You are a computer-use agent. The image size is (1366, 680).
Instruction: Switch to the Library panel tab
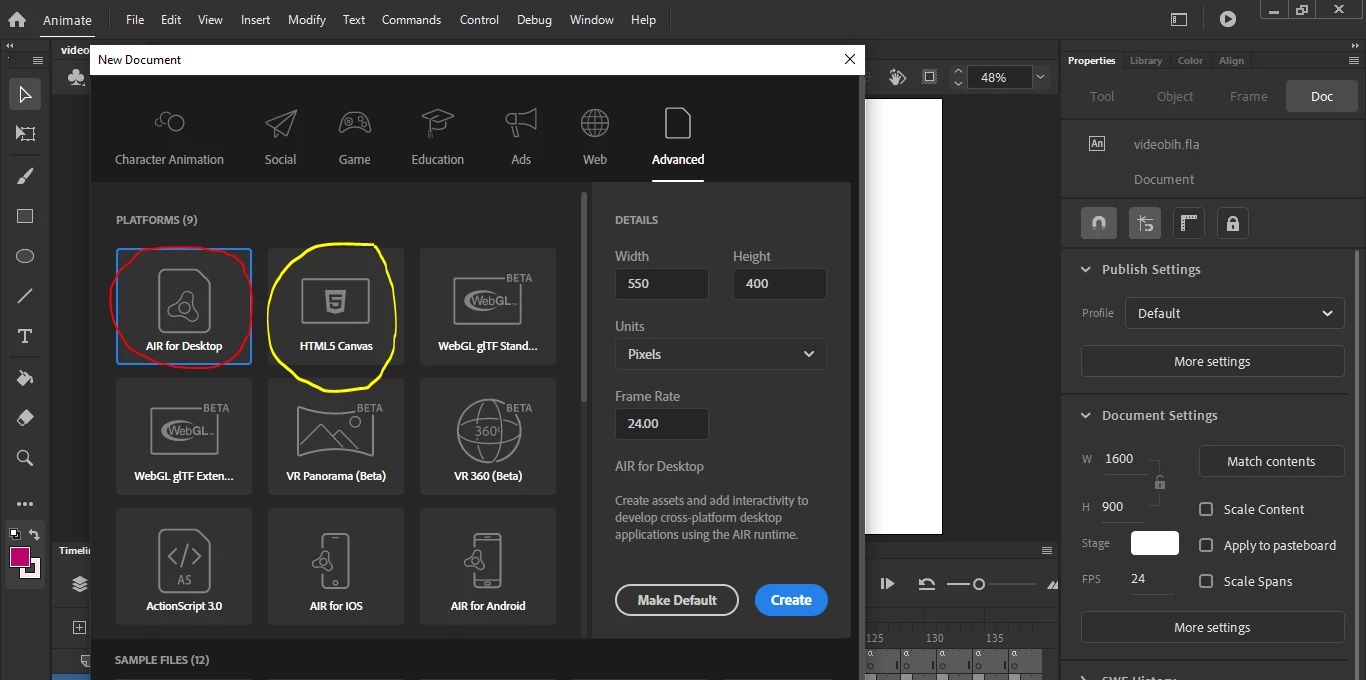tap(1146, 60)
